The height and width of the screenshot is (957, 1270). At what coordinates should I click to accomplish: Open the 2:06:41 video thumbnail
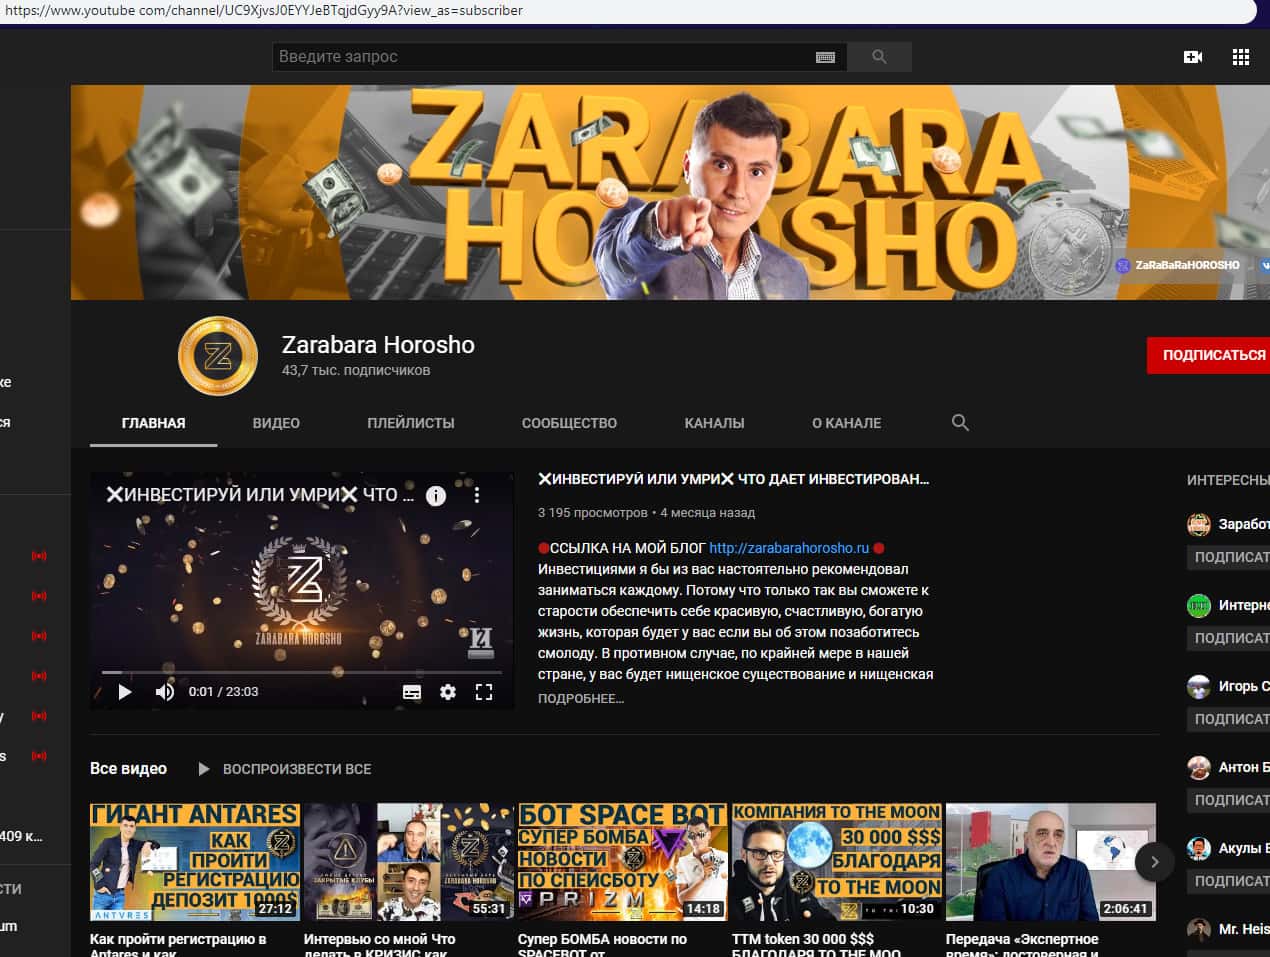pyautogui.click(x=1050, y=861)
